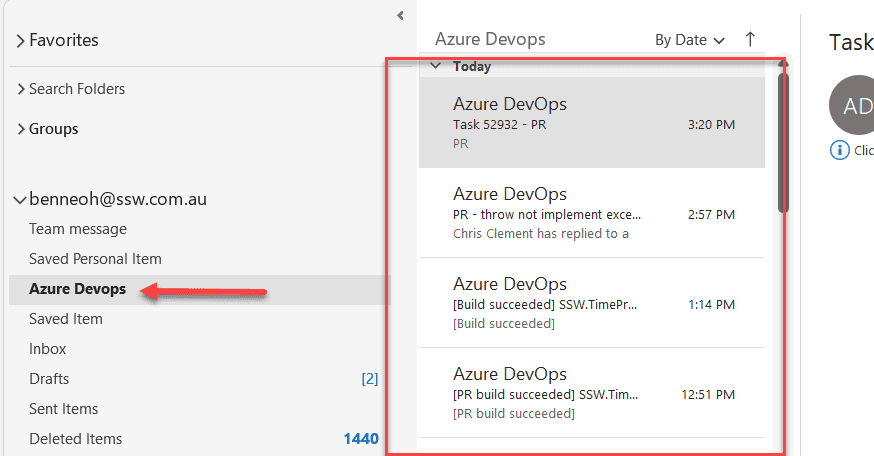Go to the Drafts folder
The height and width of the screenshot is (456, 874).
(49, 379)
